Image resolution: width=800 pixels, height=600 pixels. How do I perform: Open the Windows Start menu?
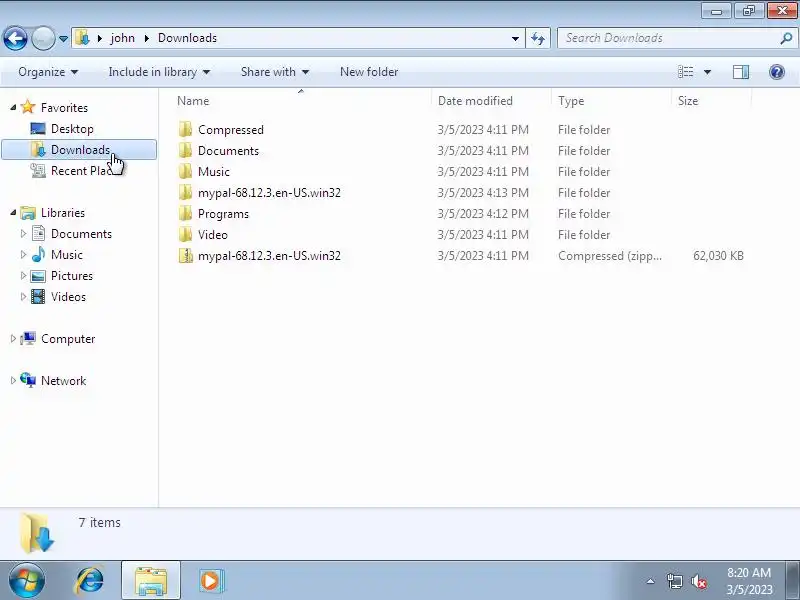coord(26,580)
